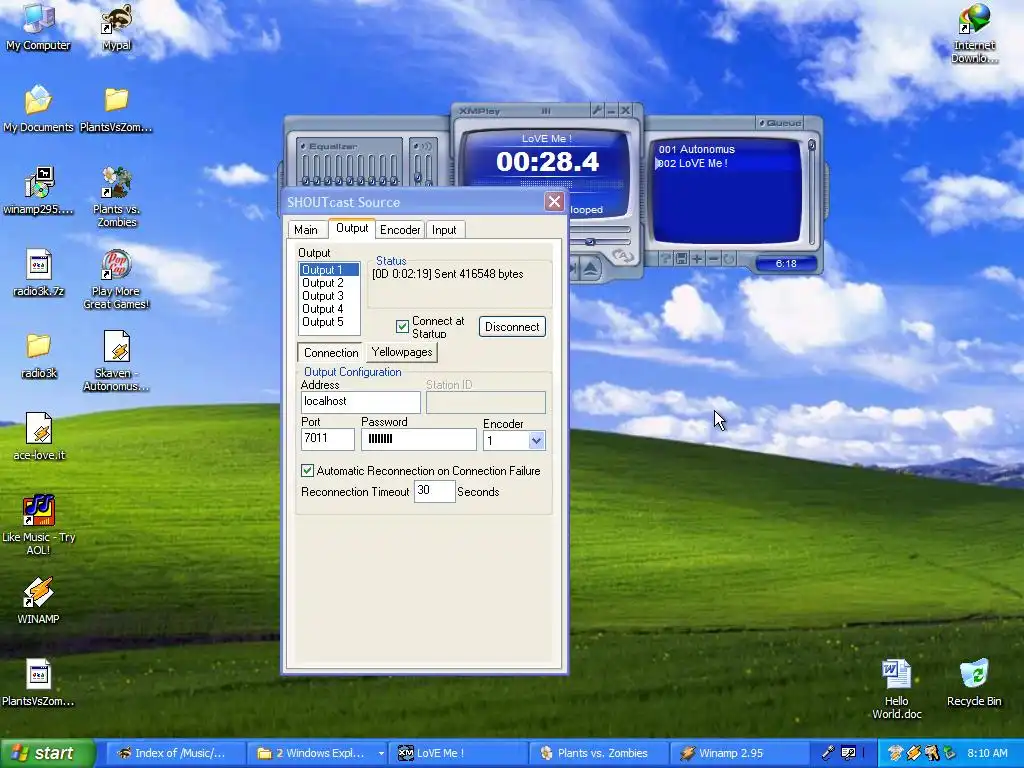The width and height of the screenshot is (1024, 768).
Task: Switch to the Encoder tab
Action: pyautogui.click(x=400, y=230)
